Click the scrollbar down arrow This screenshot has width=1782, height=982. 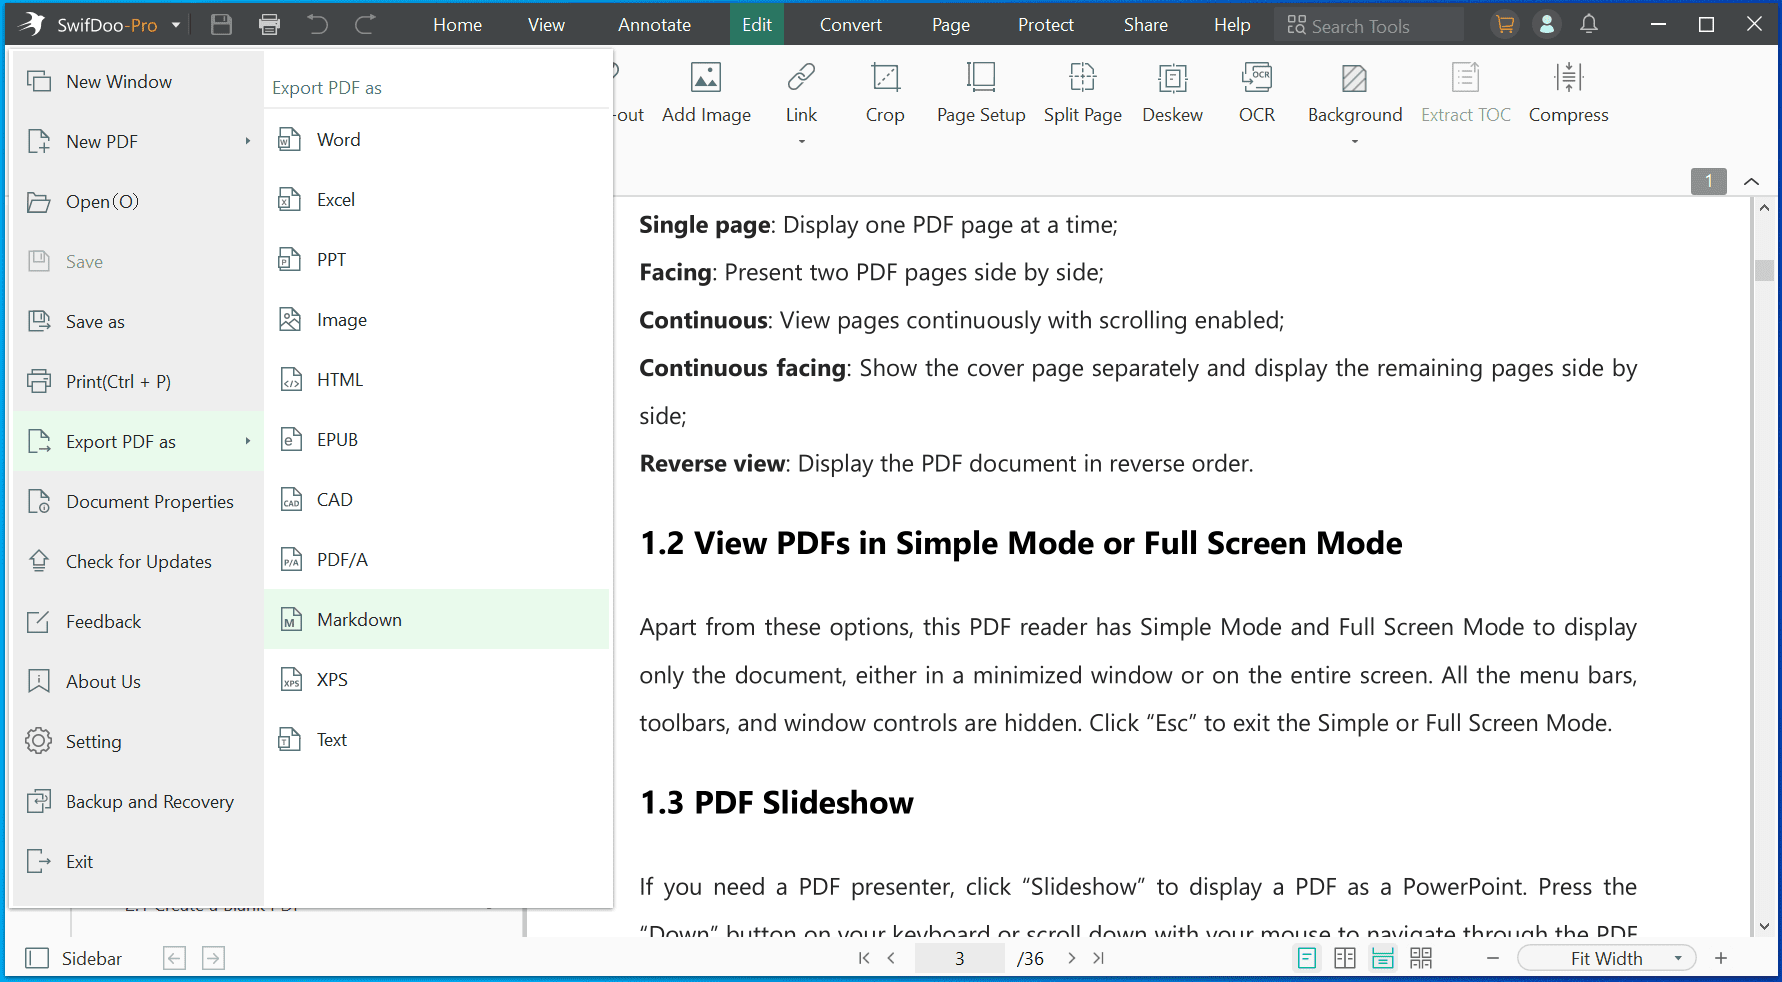(1764, 927)
